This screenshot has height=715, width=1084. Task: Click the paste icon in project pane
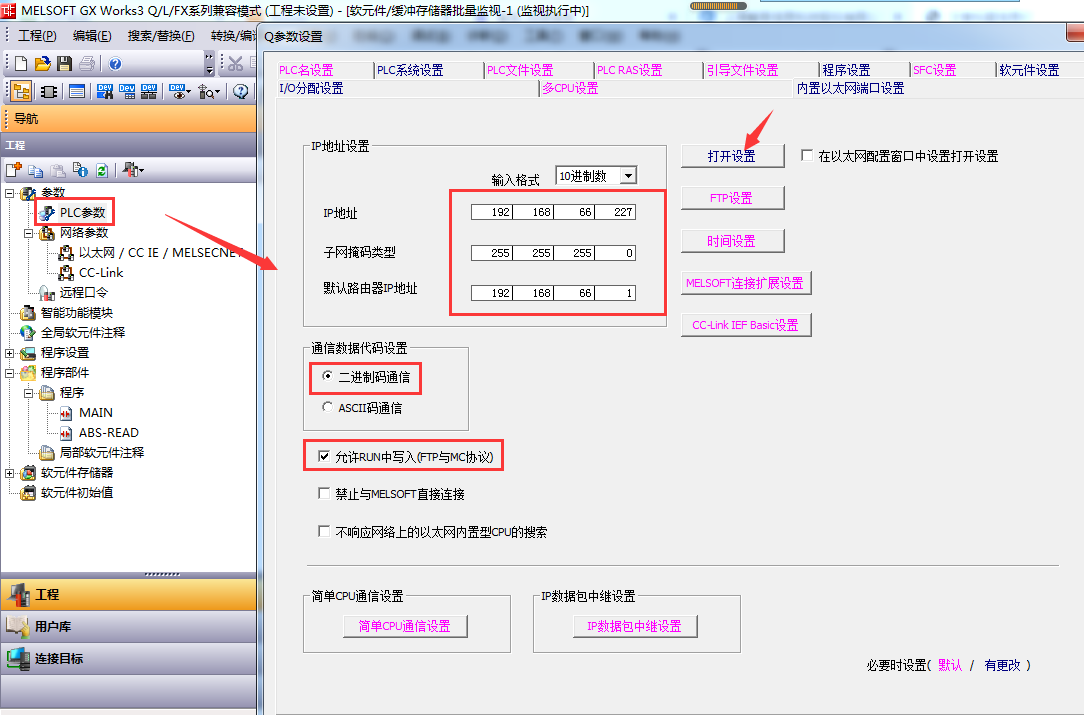pos(58,170)
